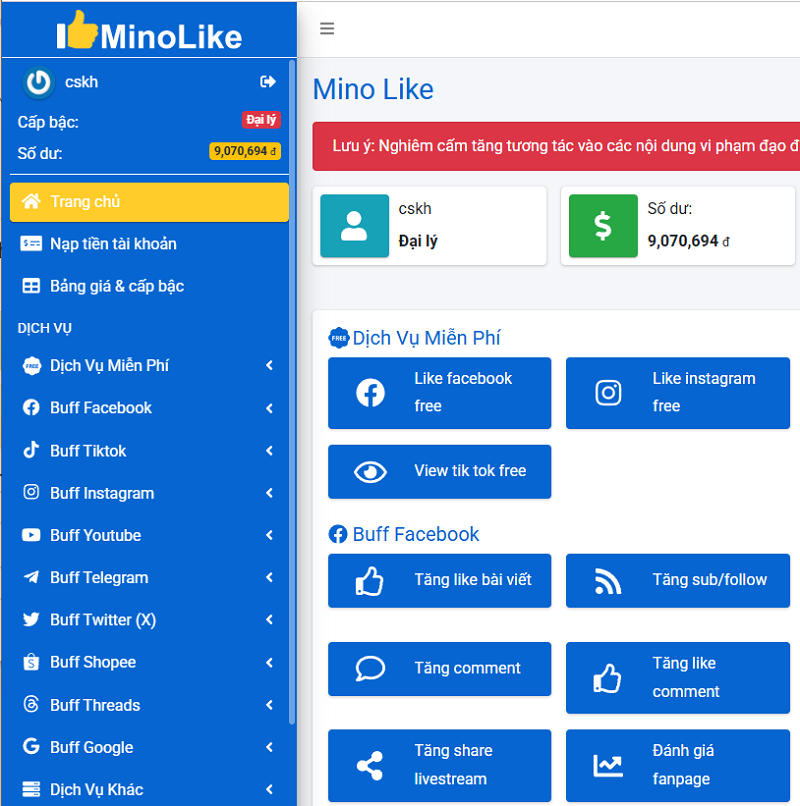The width and height of the screenshot is (800, 806).
Task: Open Like facebook free service button
Action: tap(440, 393)
